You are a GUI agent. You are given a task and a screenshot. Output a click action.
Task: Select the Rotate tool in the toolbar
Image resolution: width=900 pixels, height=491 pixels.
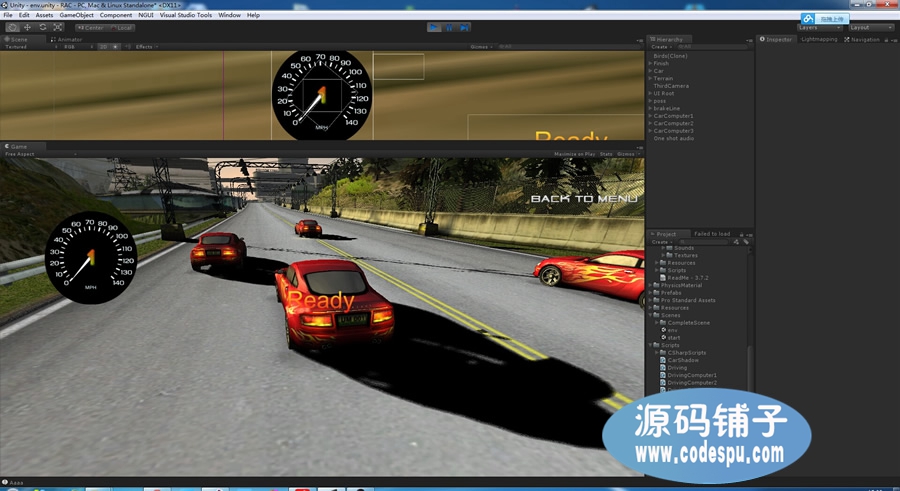[x=43, y=27]
